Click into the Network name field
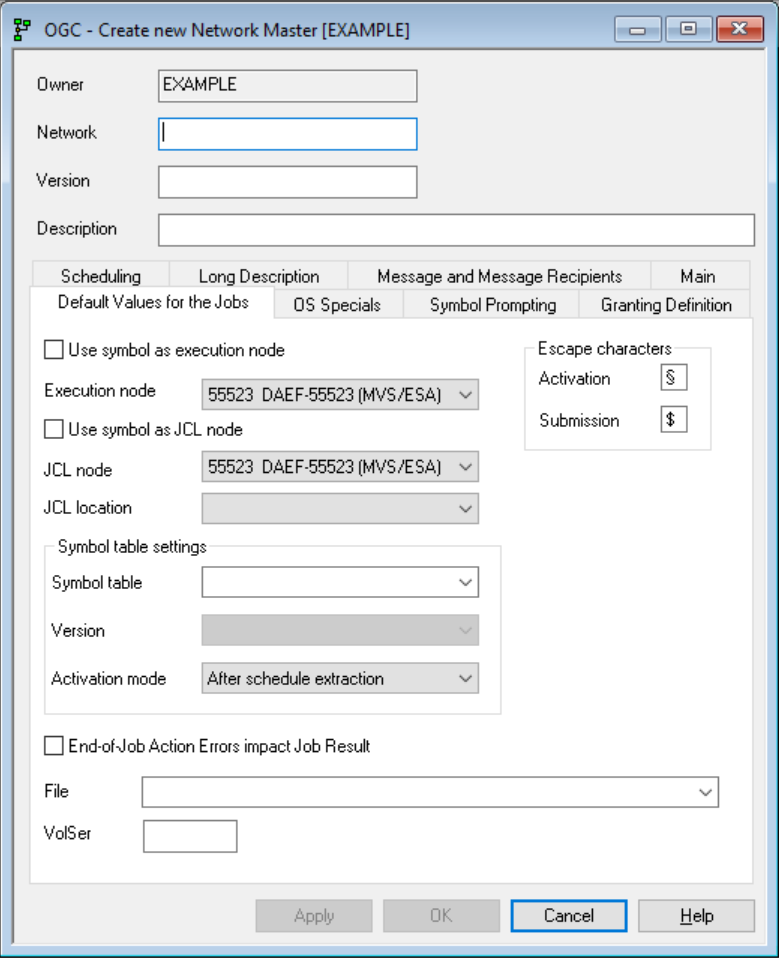 point(287,134)
